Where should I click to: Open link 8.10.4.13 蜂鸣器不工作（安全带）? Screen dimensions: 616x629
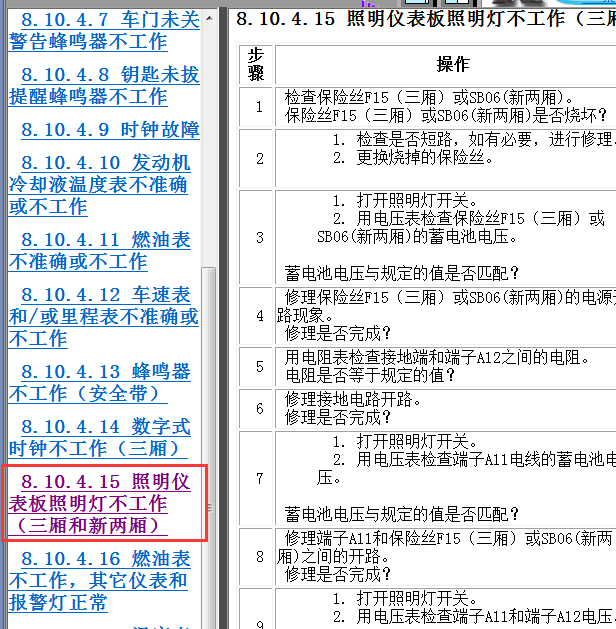99,382
